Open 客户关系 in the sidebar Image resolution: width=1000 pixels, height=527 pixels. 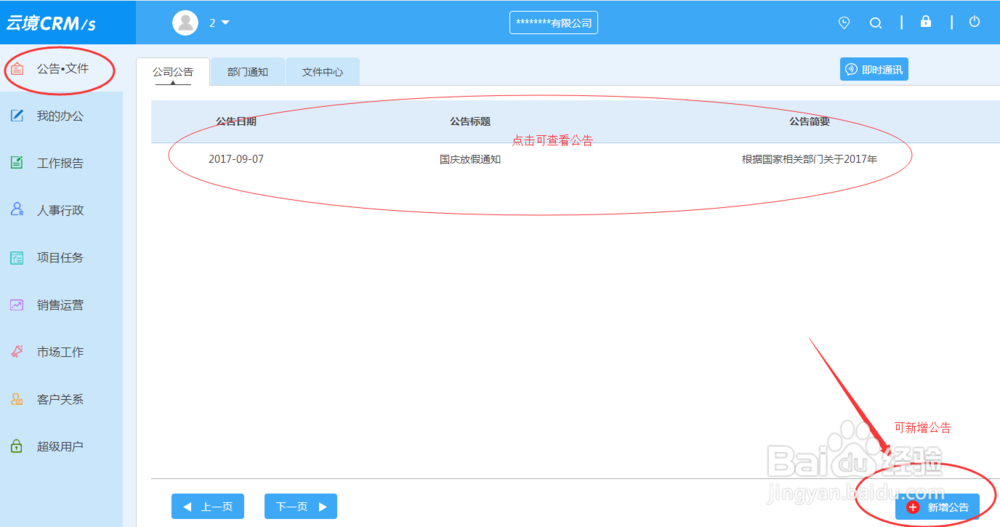click(x=61, y=399)
